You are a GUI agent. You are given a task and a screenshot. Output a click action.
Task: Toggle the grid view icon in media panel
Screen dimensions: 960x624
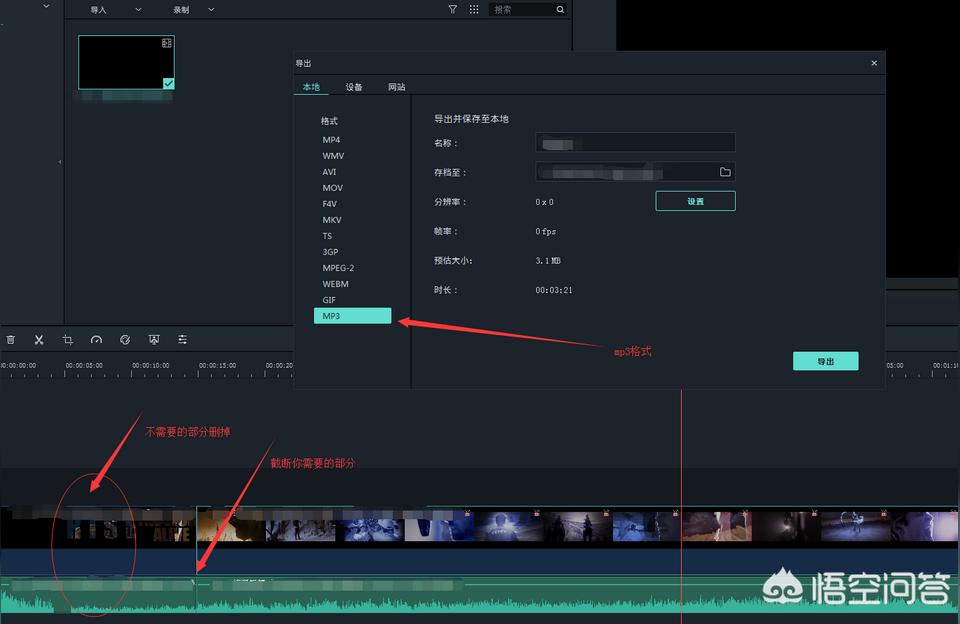[474, 9]
